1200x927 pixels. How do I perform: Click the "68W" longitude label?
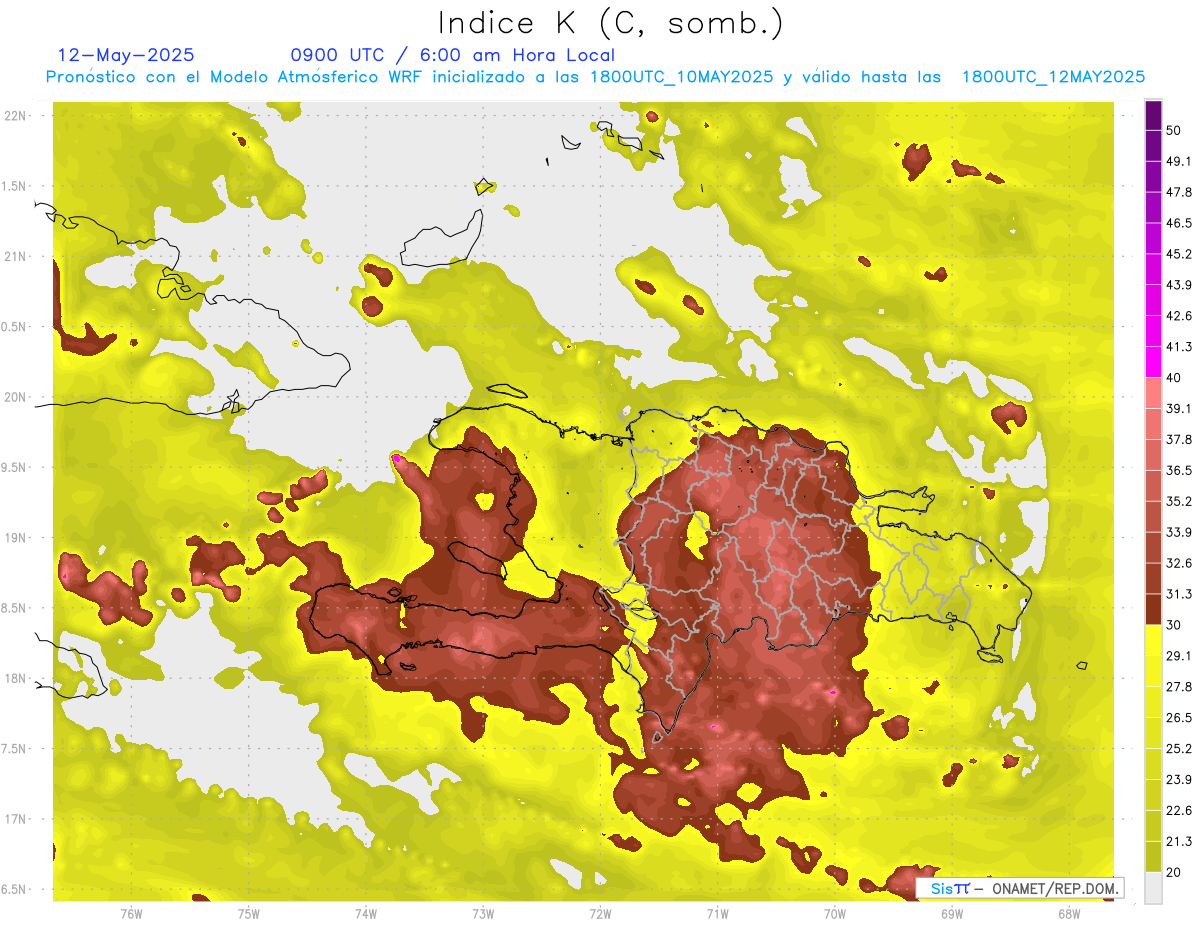(1069, 913)
